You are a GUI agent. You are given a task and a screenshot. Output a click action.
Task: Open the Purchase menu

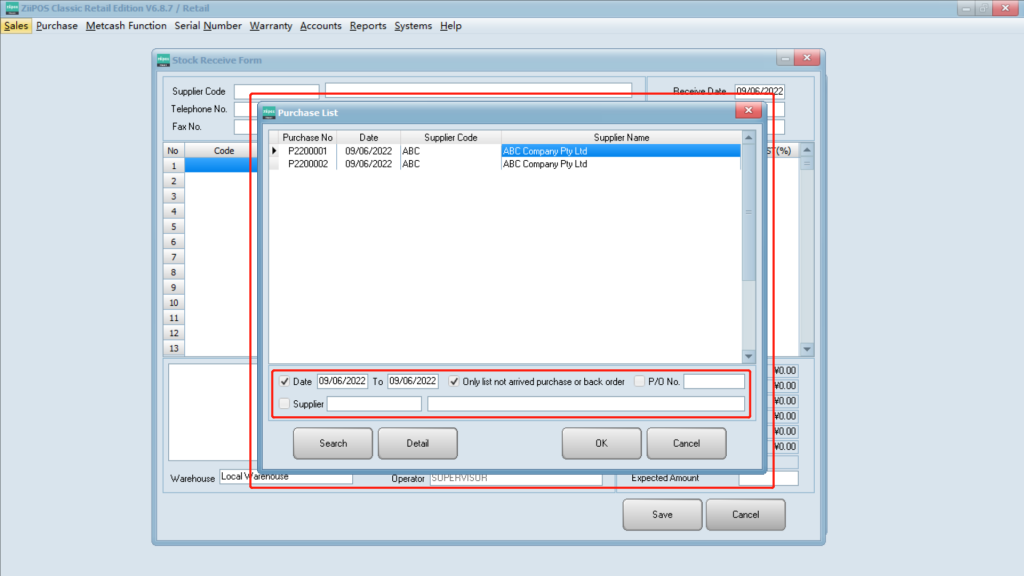(56, 26)
